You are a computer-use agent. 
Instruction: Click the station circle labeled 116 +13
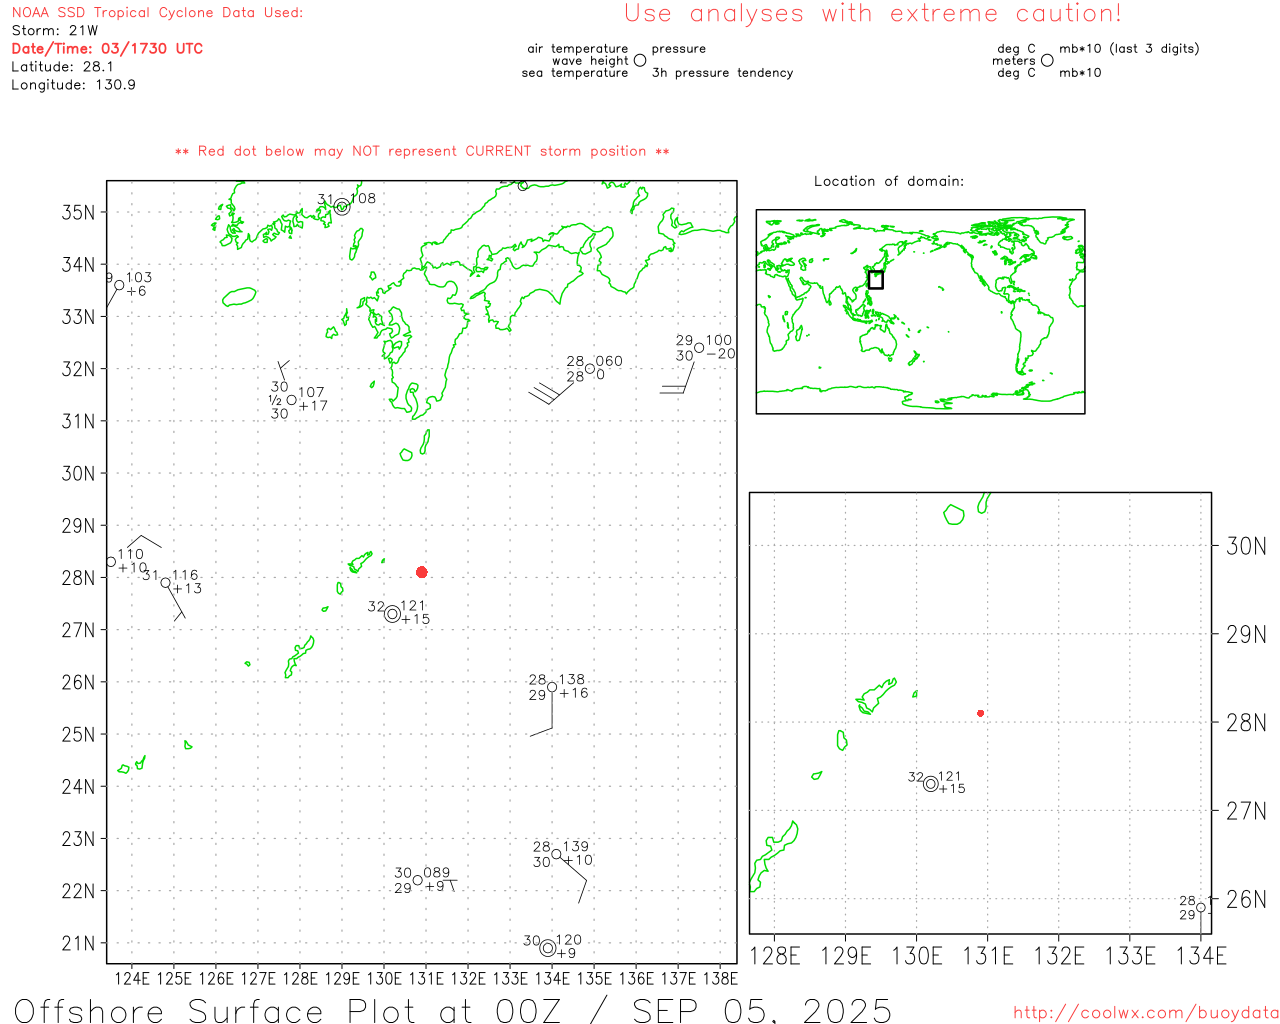(166, 583)
